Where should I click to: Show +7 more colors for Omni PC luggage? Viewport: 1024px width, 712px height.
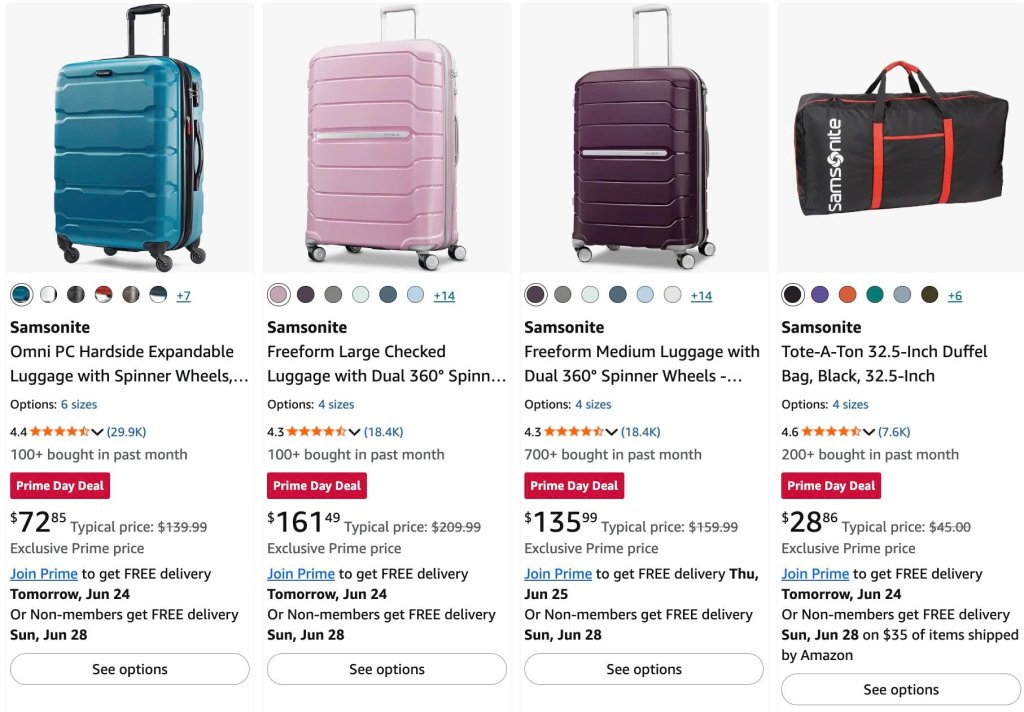pyautogui.click(x=184, y=296)
